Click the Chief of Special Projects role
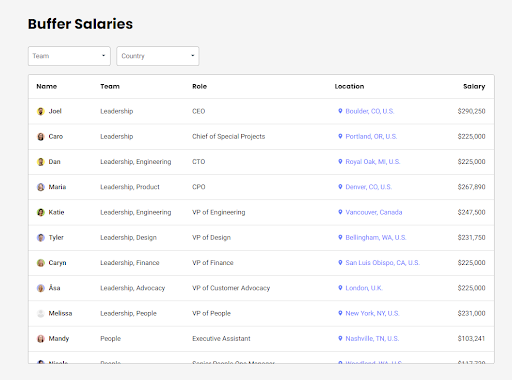Image resolution: width=512 pixels, height=380 pixels. click(229, 137)
